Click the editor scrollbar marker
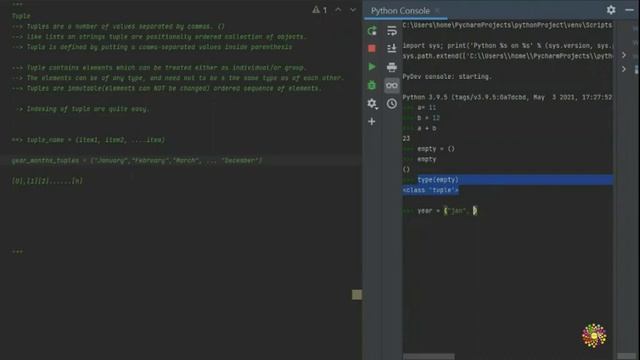Image resolution: width=640 pixels, height=360 pixels. (x=357, y=295)
